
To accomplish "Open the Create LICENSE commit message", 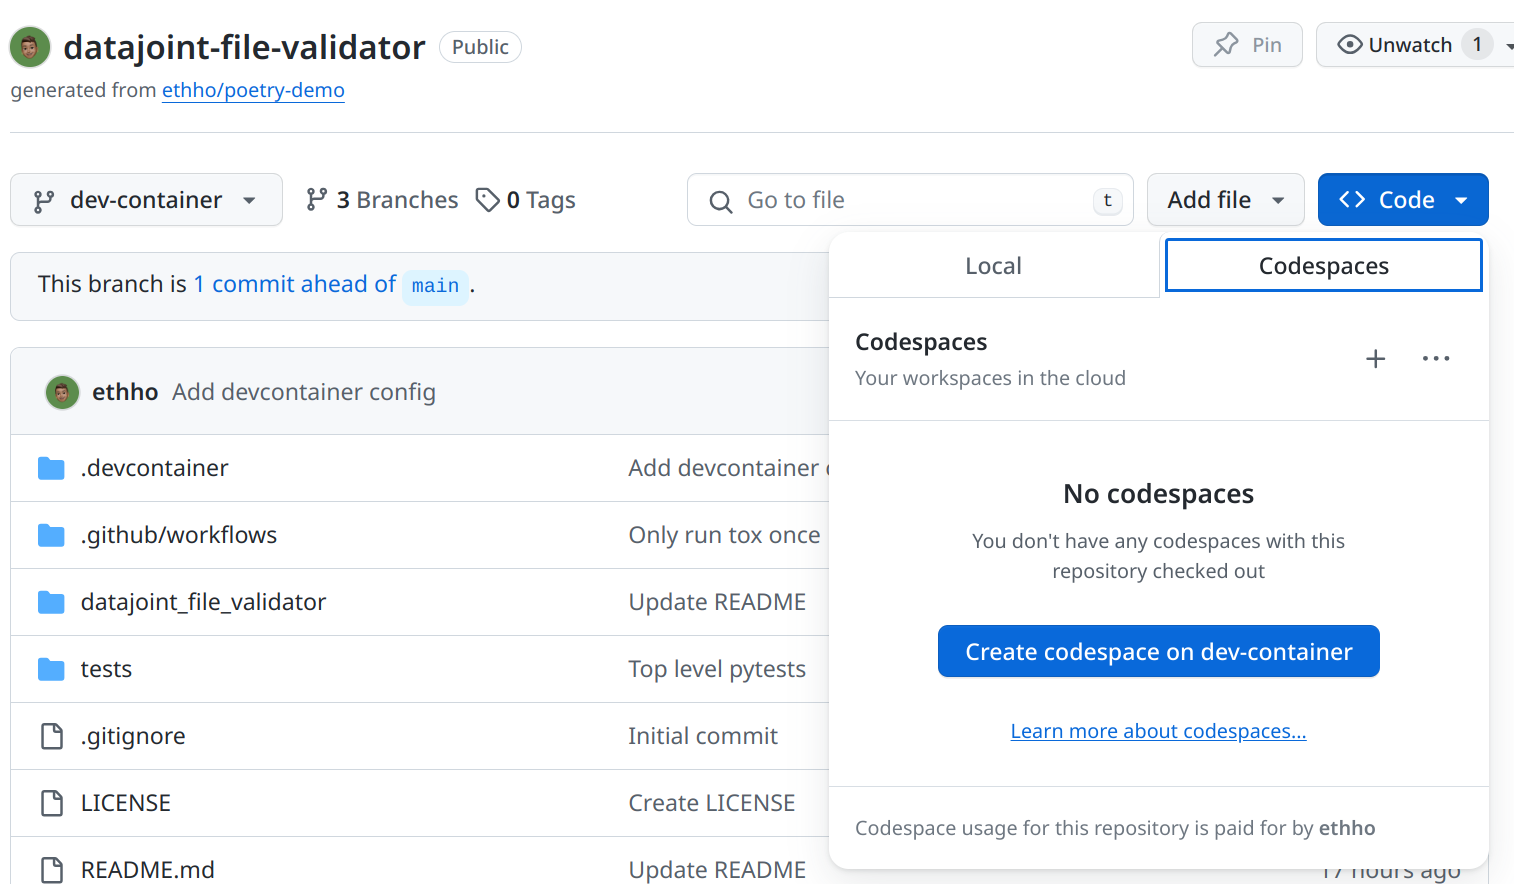I will pos(712,803).
